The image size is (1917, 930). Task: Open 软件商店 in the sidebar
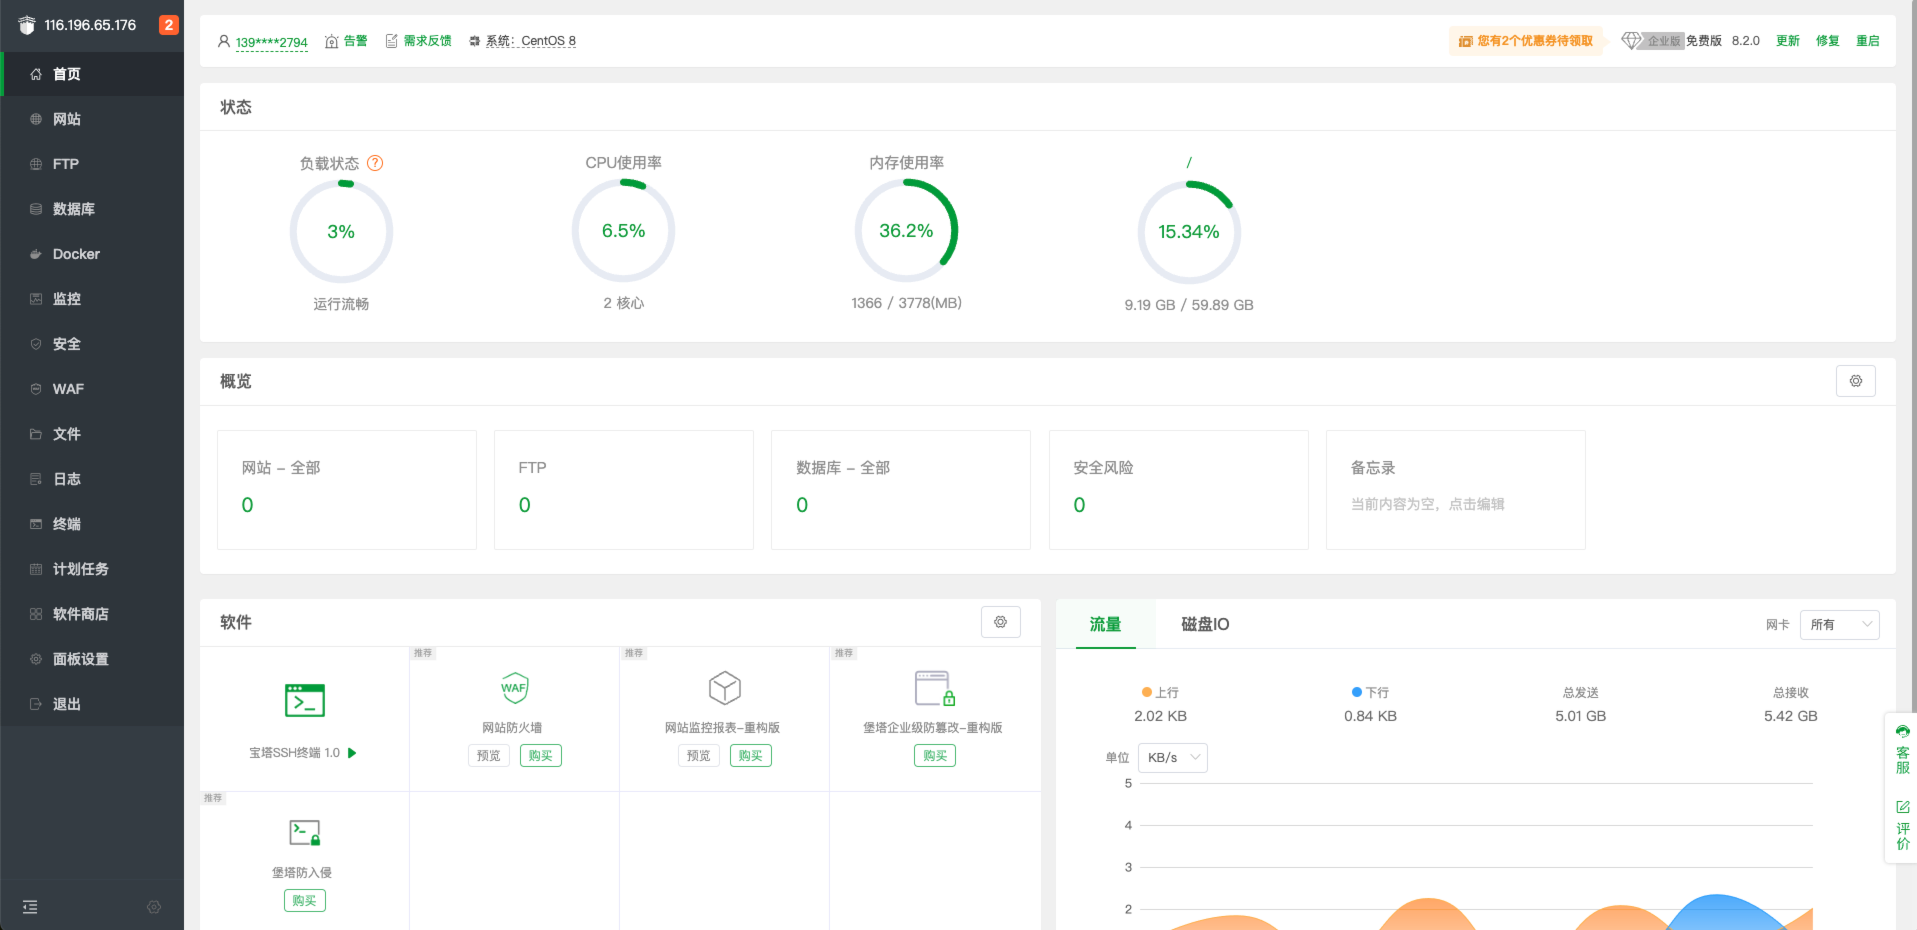[x=80, y=614]
